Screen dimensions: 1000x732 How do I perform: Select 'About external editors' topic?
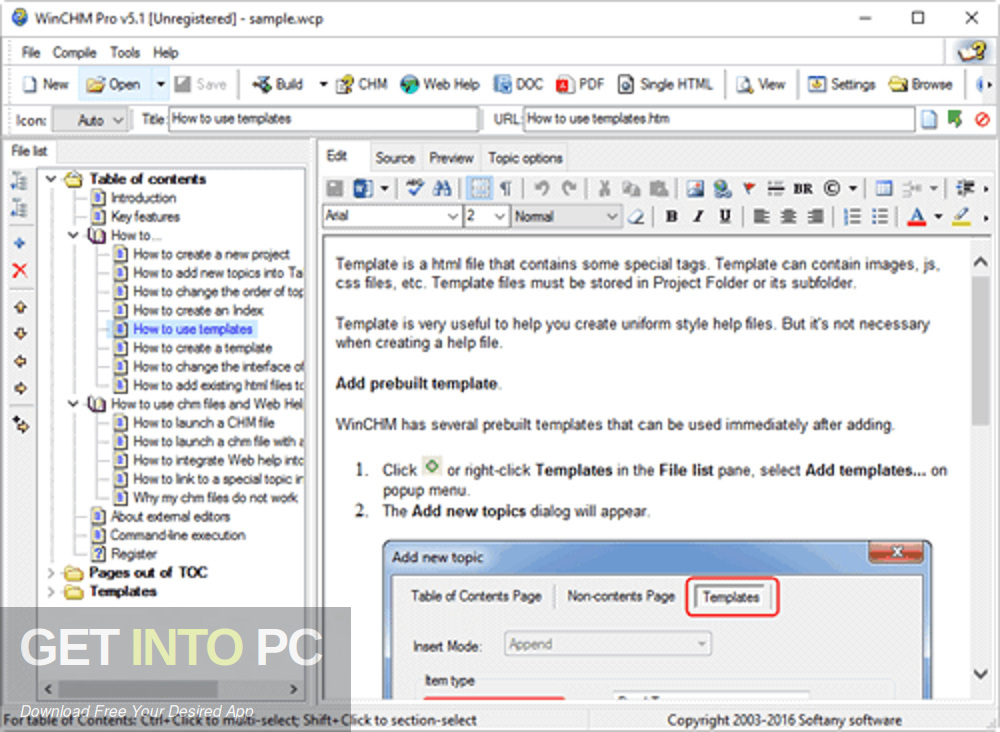[x=170, y=516]
